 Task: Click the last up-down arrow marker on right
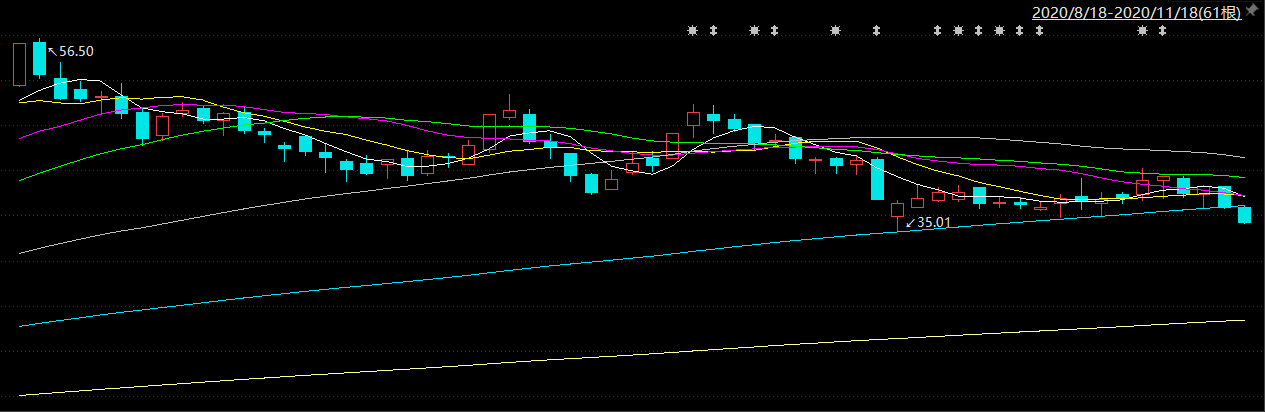pyautogui.click(x=1162, y=30)
